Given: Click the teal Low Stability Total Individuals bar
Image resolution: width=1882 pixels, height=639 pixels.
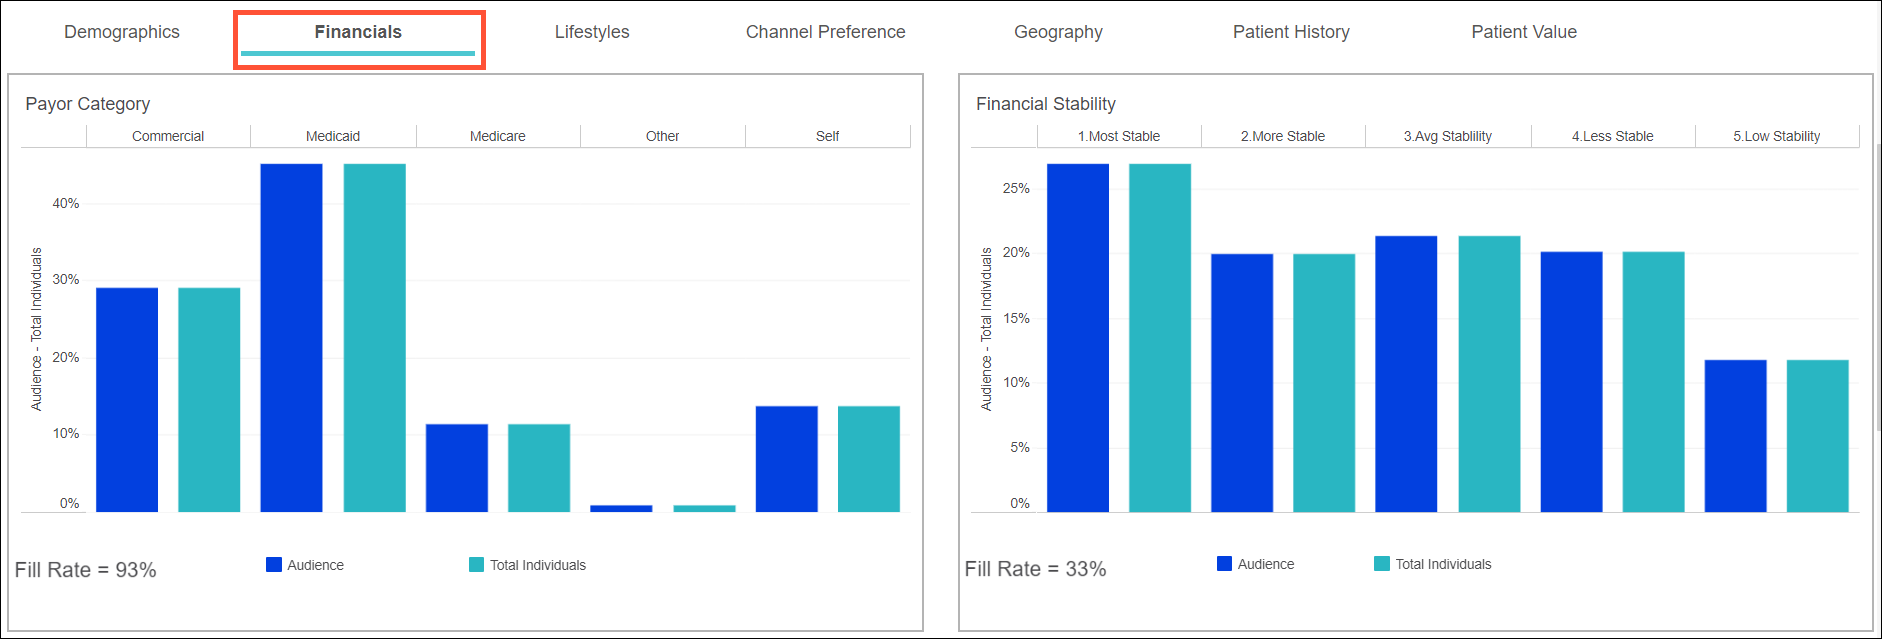Looking at the screenshot, I should 1817,436.
